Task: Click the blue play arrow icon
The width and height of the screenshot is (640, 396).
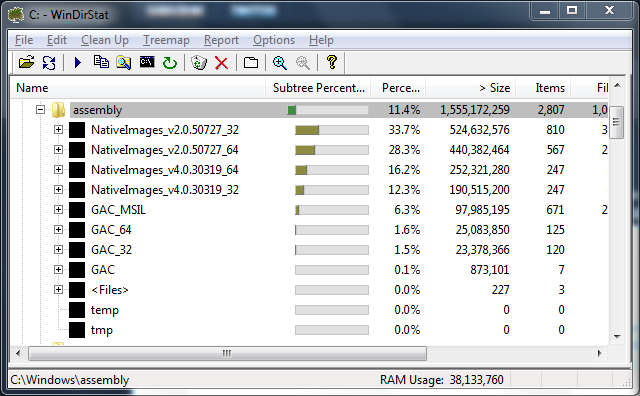Action: 78,62
